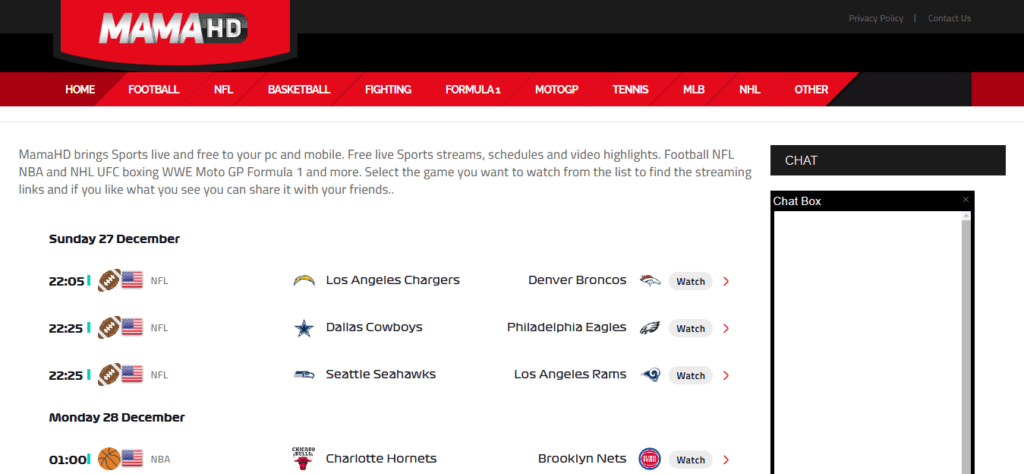Click the football icon in Seahawks row
This screenshot has width=1024, height=474.
pyautogui.click(x=109, y=375)
